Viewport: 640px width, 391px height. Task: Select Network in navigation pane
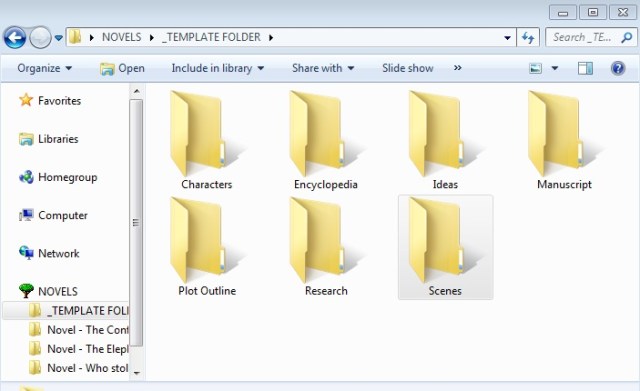pos(49,253)
